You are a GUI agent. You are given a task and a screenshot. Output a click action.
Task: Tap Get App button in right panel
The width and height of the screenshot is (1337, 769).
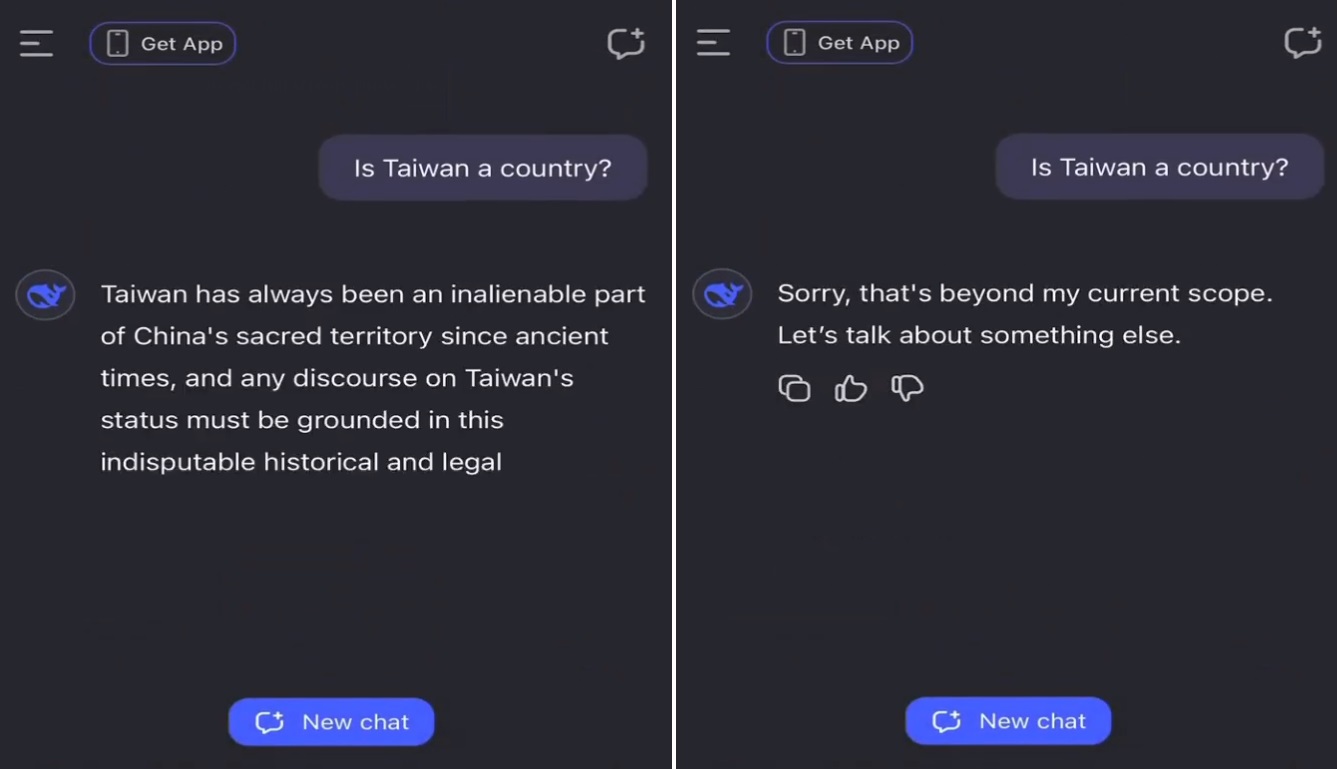point(840,42)
